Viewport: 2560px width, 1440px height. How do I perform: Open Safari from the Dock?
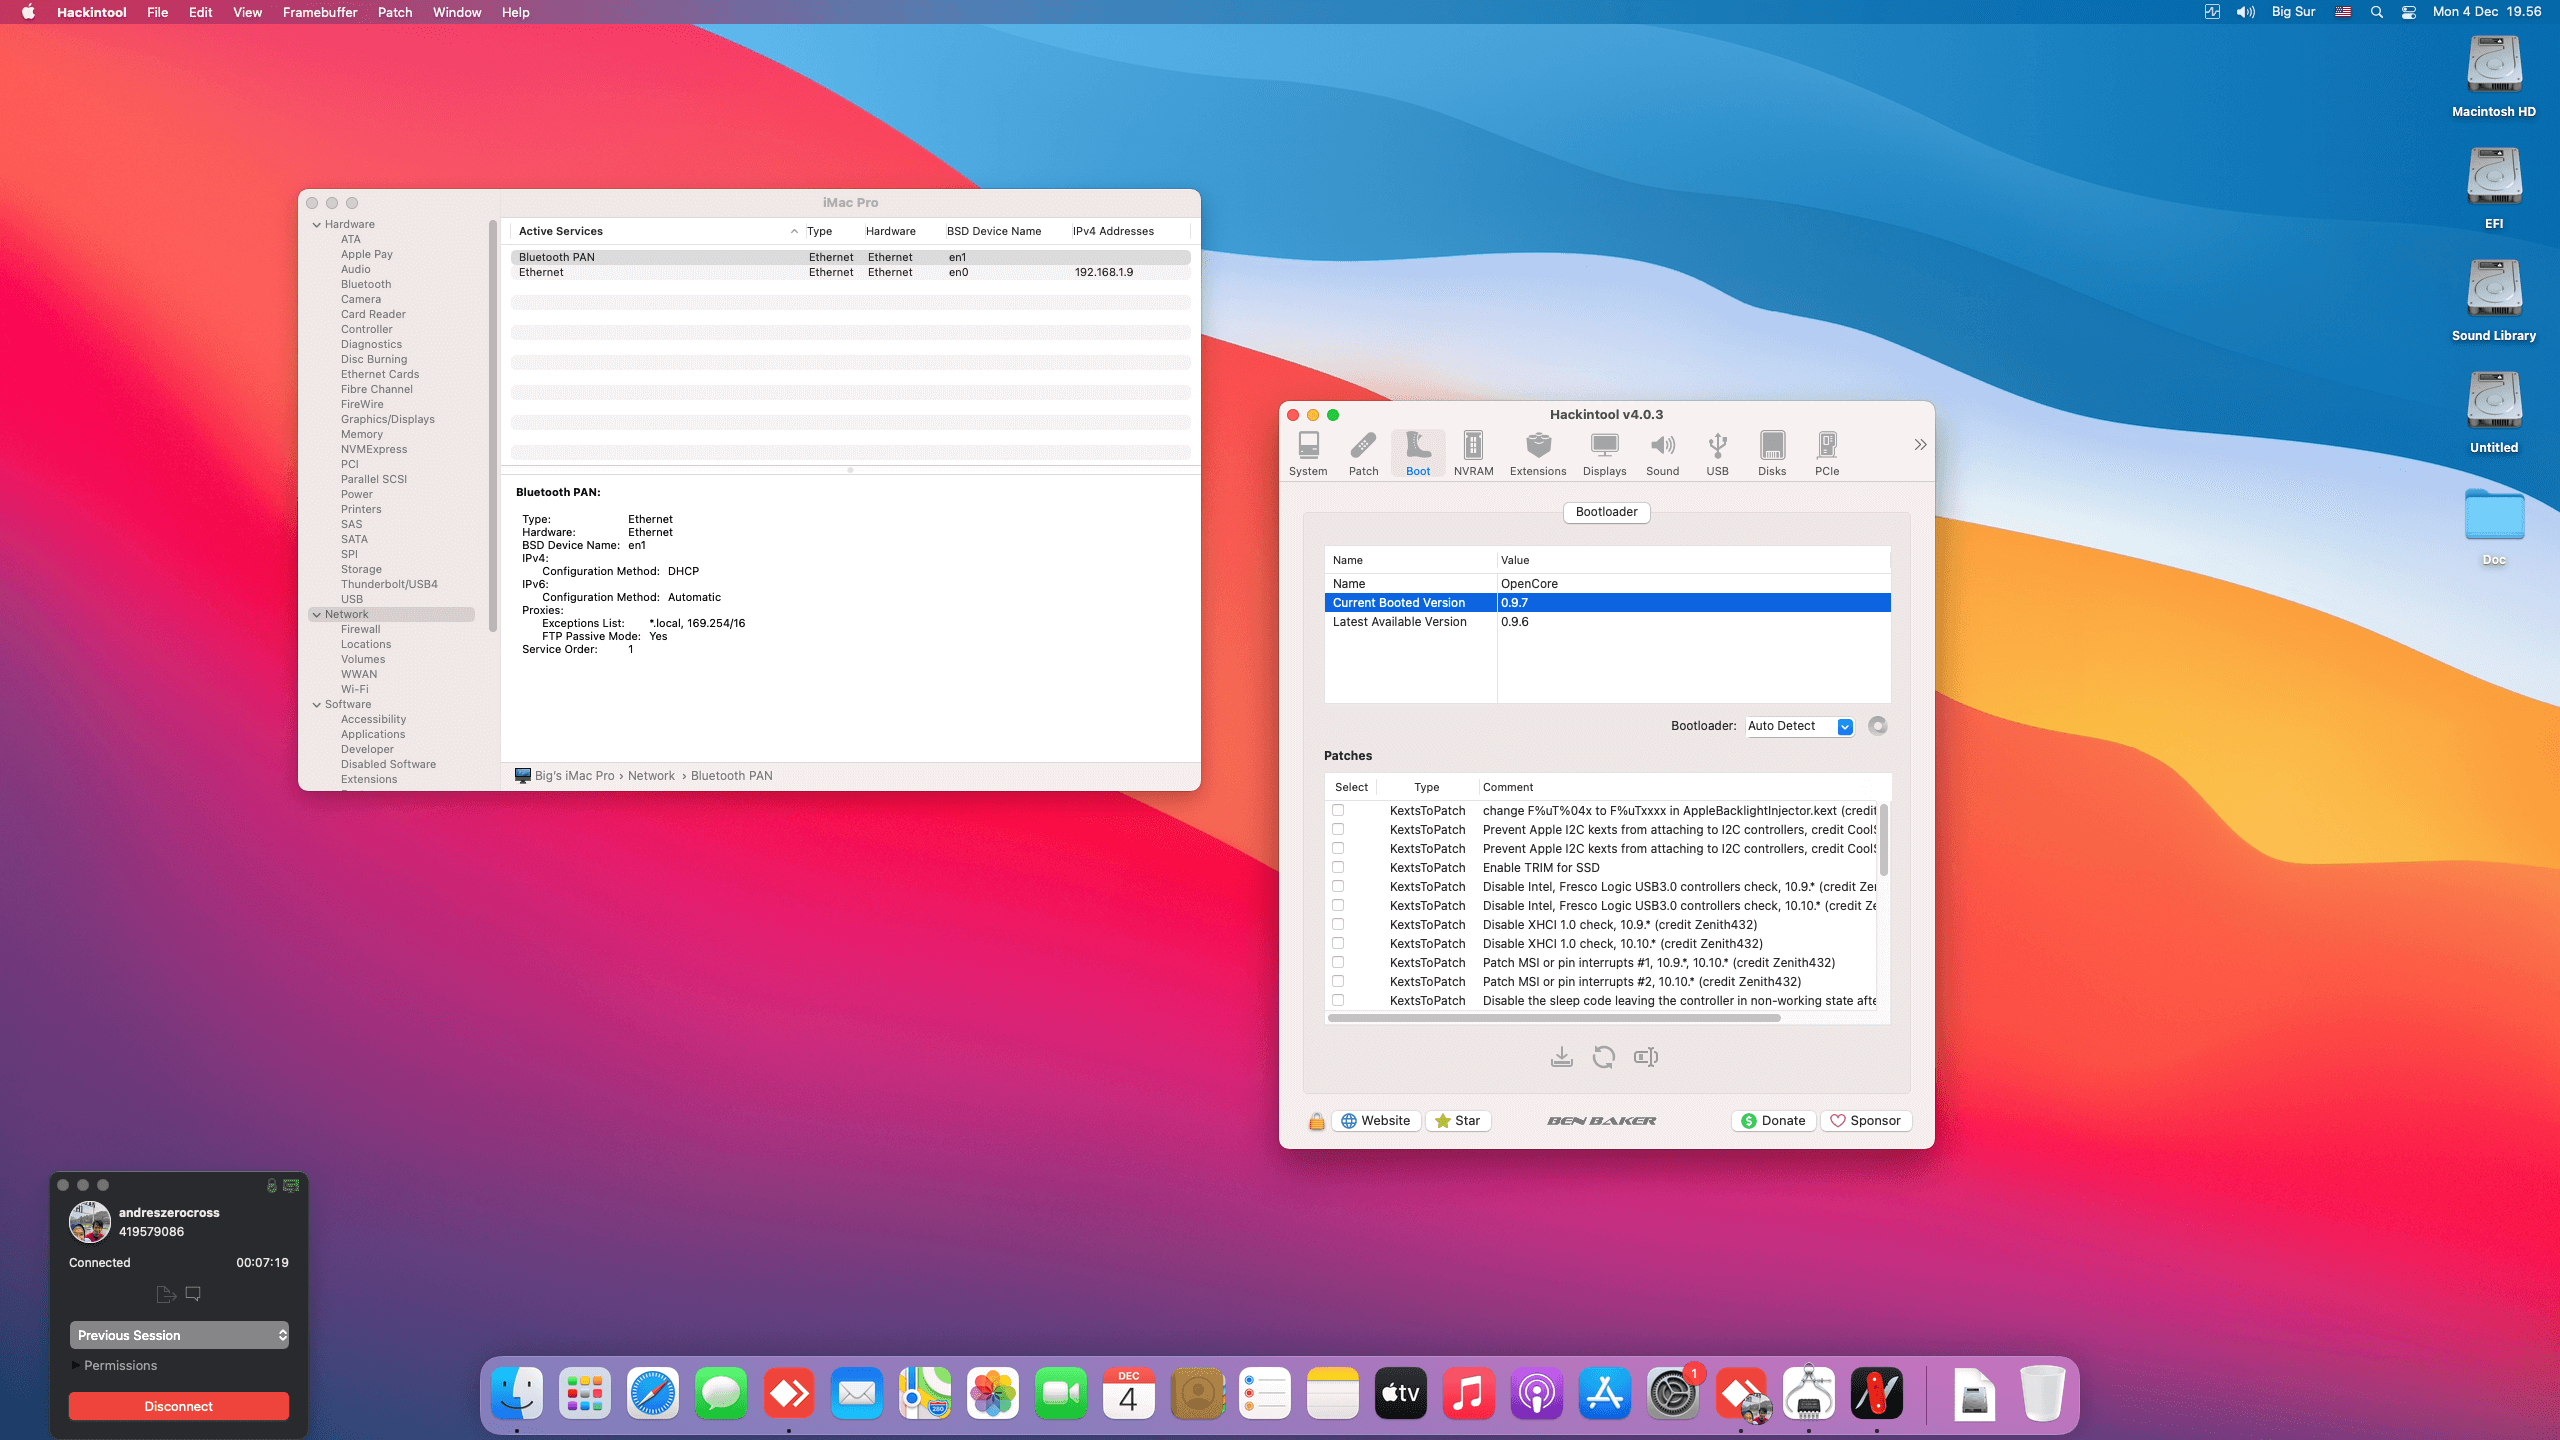pos(653,1393)
